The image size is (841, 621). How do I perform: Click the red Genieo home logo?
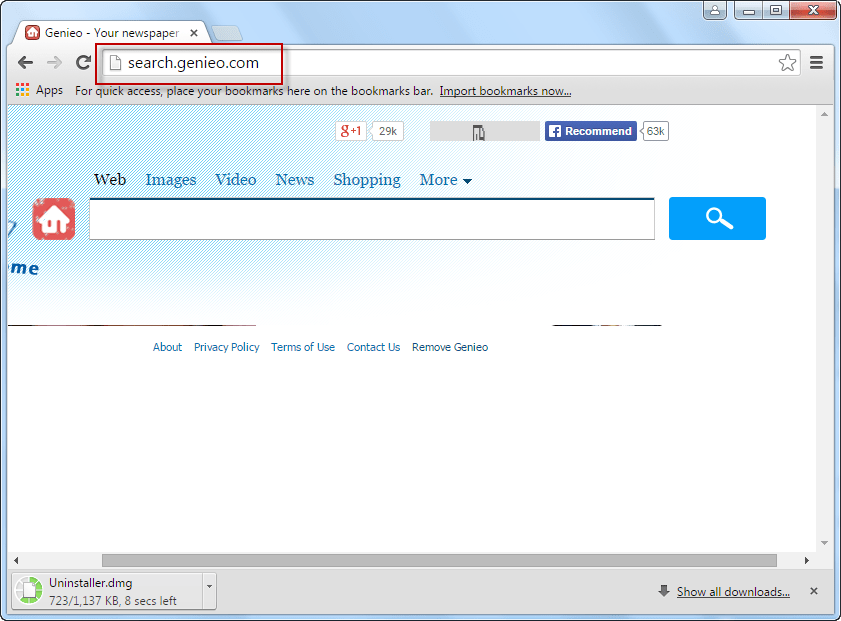pos(54,219)
